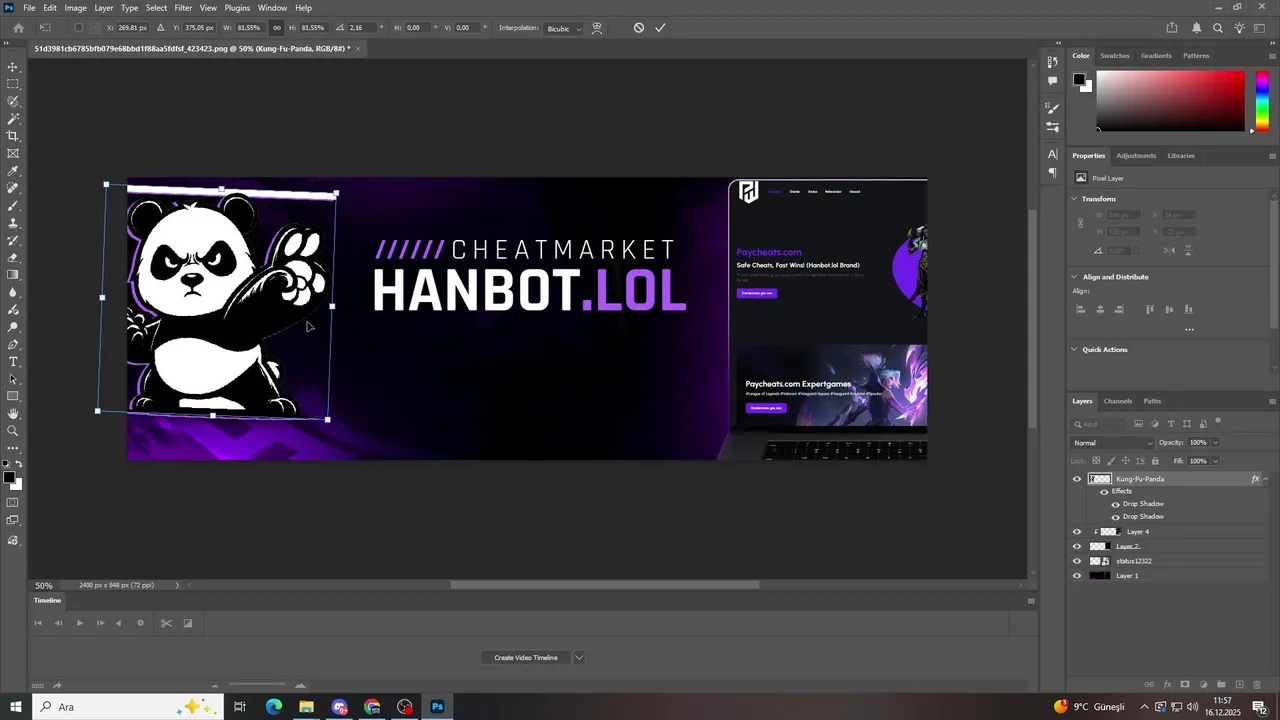Commit the transform with the checkmark
This screenshot has width=1280, height=720.
[660, 28]
